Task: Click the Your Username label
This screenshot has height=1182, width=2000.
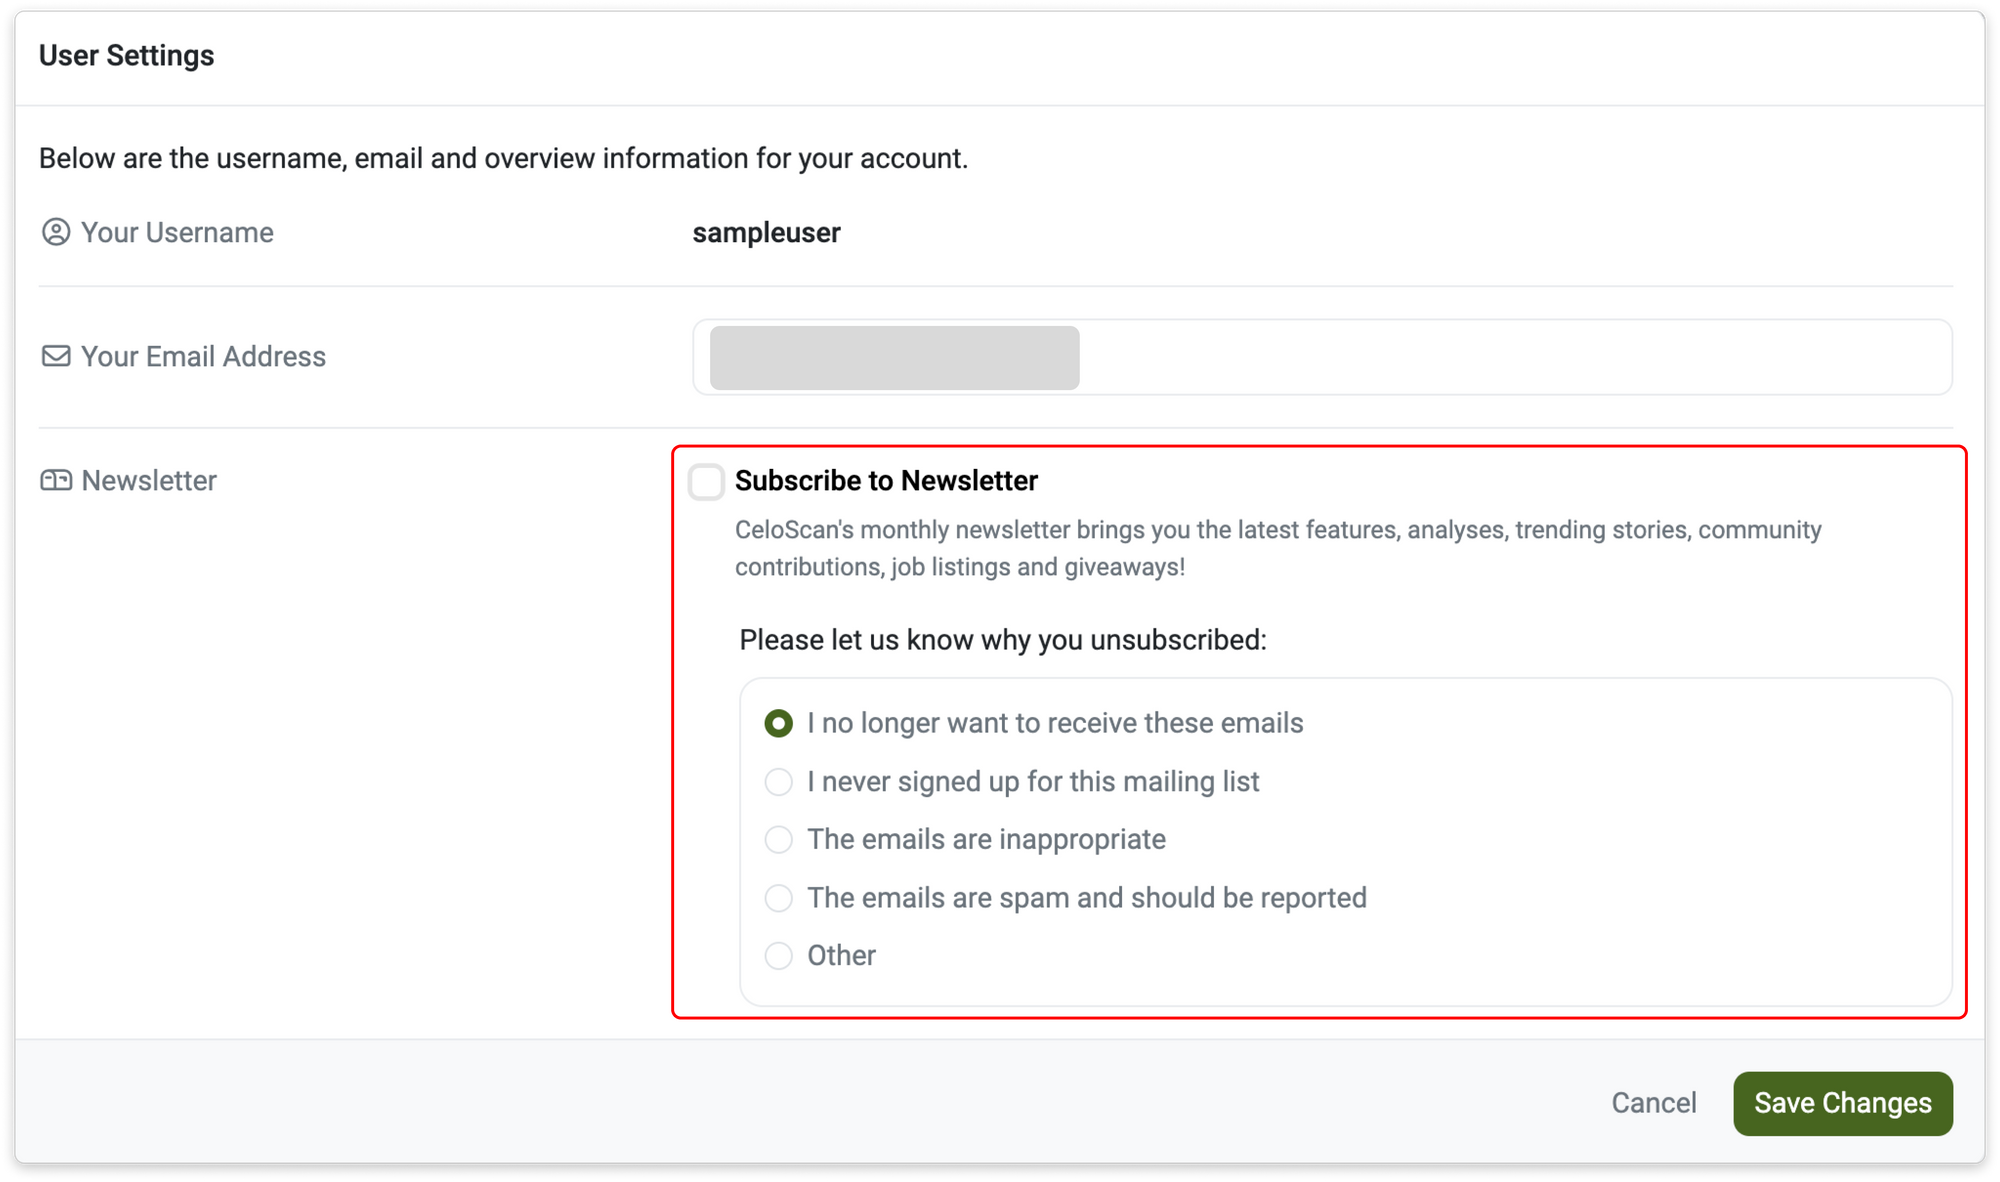Action: [x=177, y=233]
